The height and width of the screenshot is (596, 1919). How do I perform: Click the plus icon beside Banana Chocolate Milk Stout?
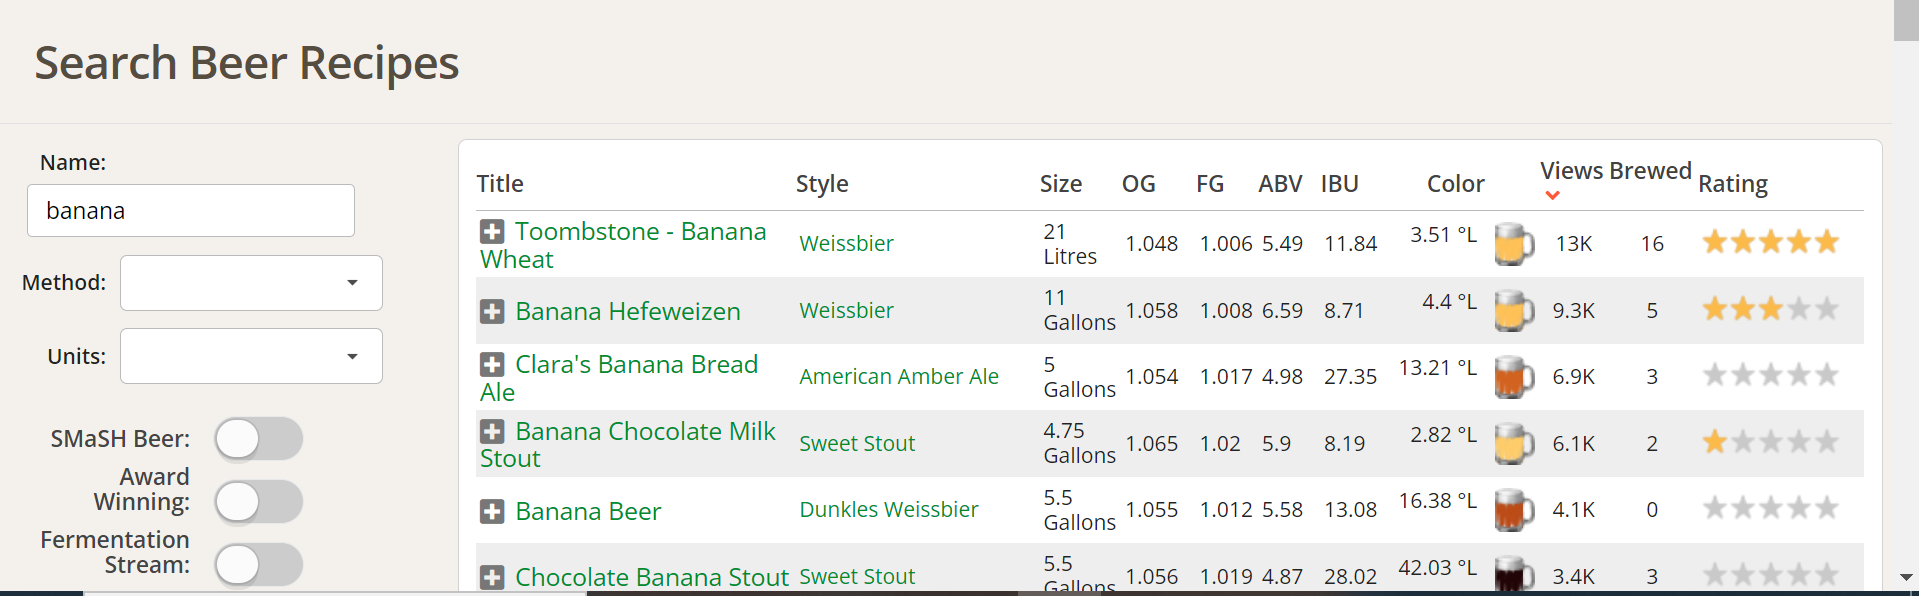(x=492, y=432)
